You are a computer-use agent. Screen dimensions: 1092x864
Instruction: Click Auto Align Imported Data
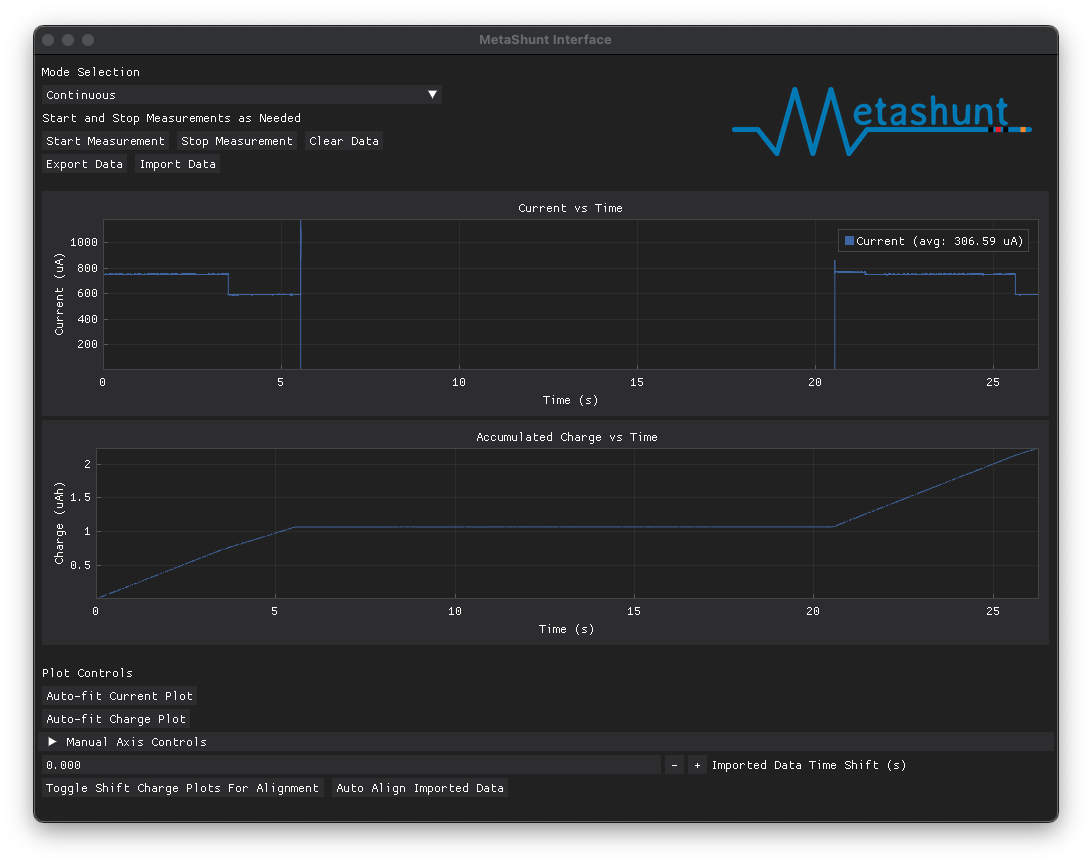tap(419, 788)
